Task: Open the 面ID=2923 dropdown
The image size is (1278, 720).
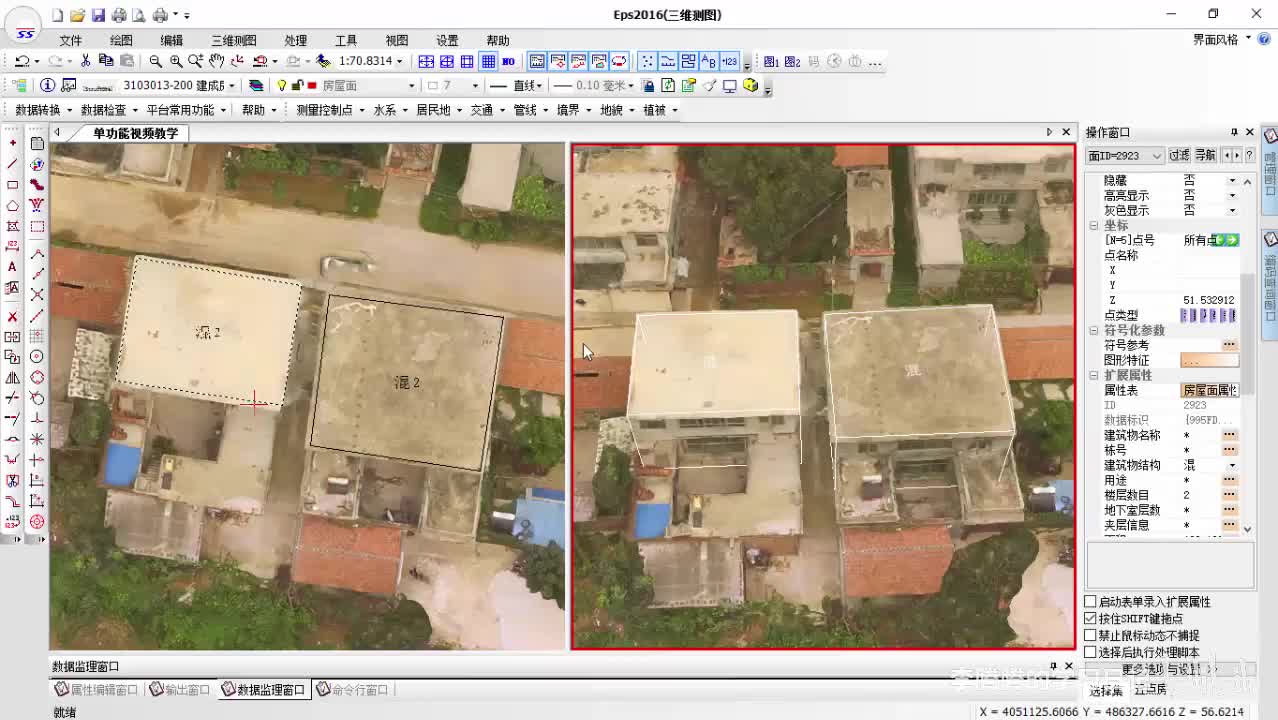Action: click(x=1157, y=156)
